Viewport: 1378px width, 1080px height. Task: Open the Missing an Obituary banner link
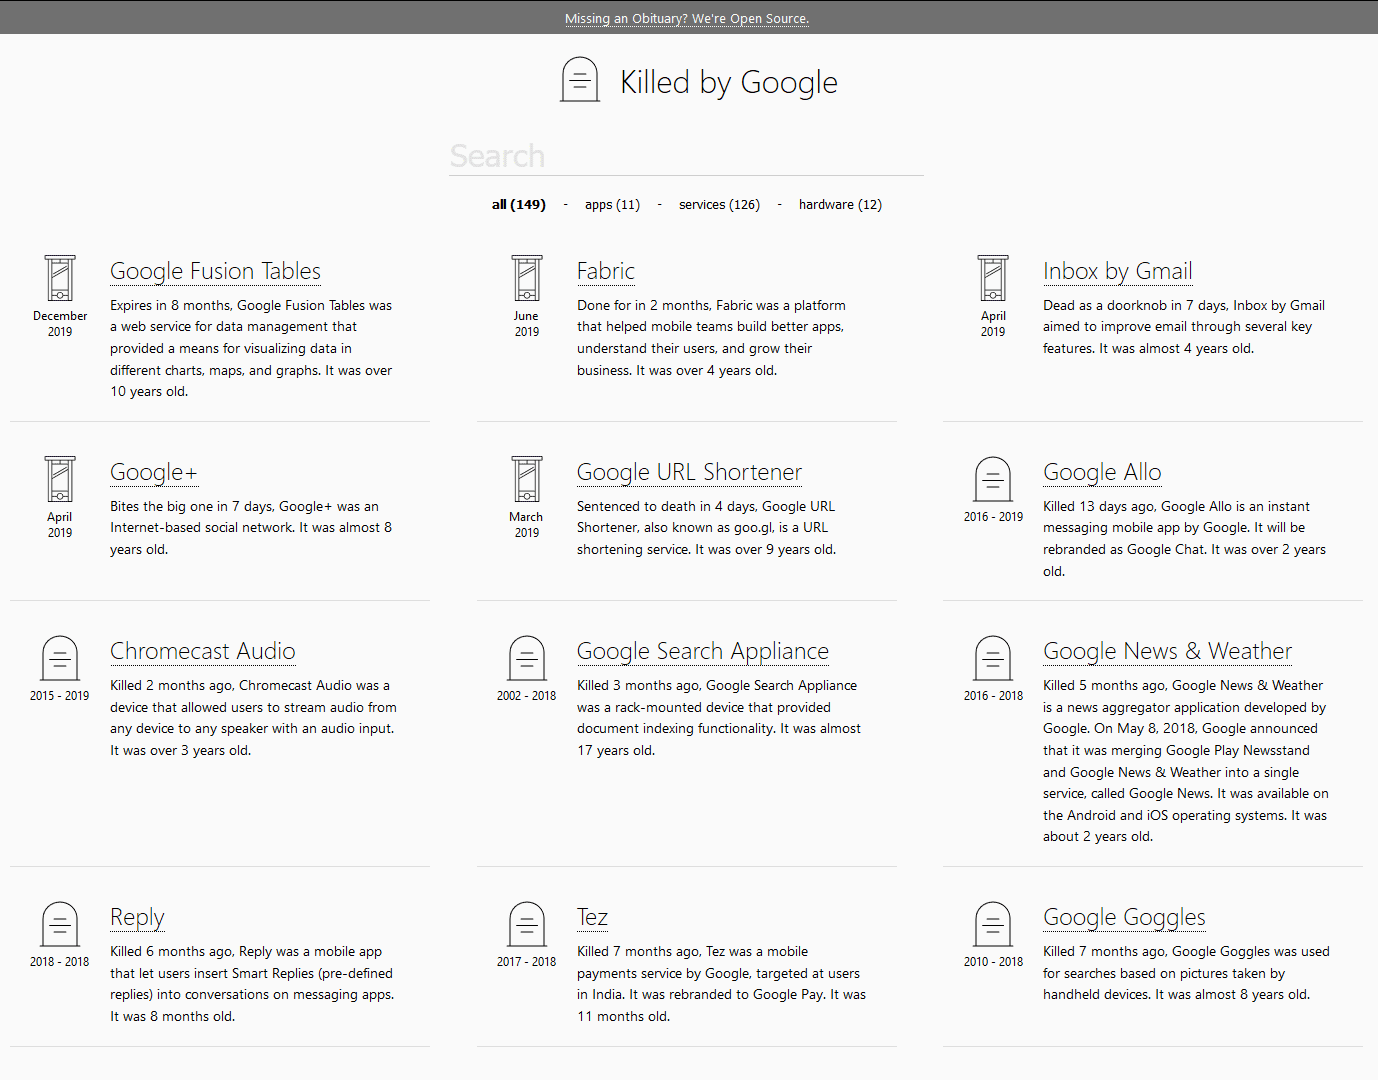coord(687,18)
